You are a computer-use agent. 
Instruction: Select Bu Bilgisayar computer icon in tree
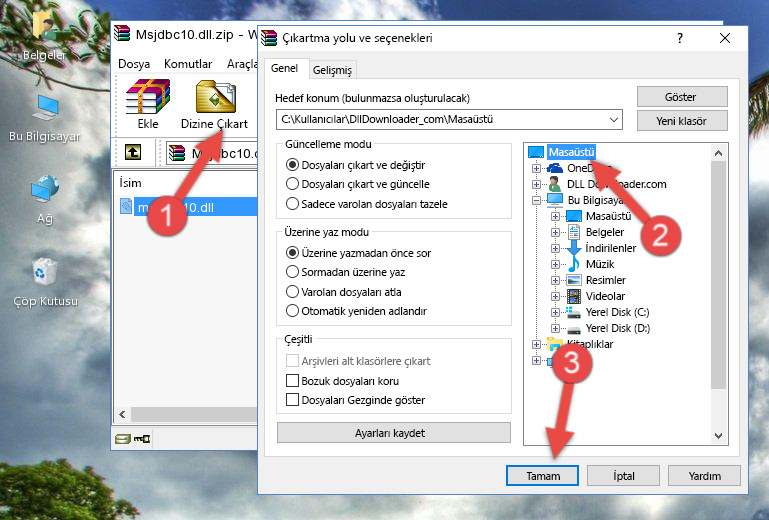(555, 200)
